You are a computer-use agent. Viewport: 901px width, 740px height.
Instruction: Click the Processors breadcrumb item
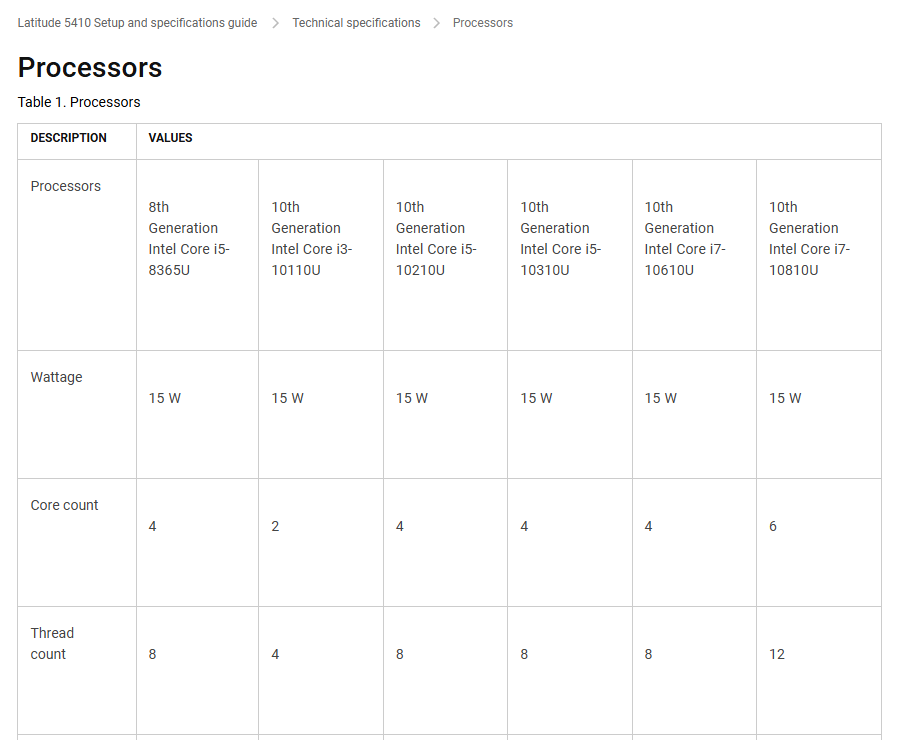(x=482, y=23)
